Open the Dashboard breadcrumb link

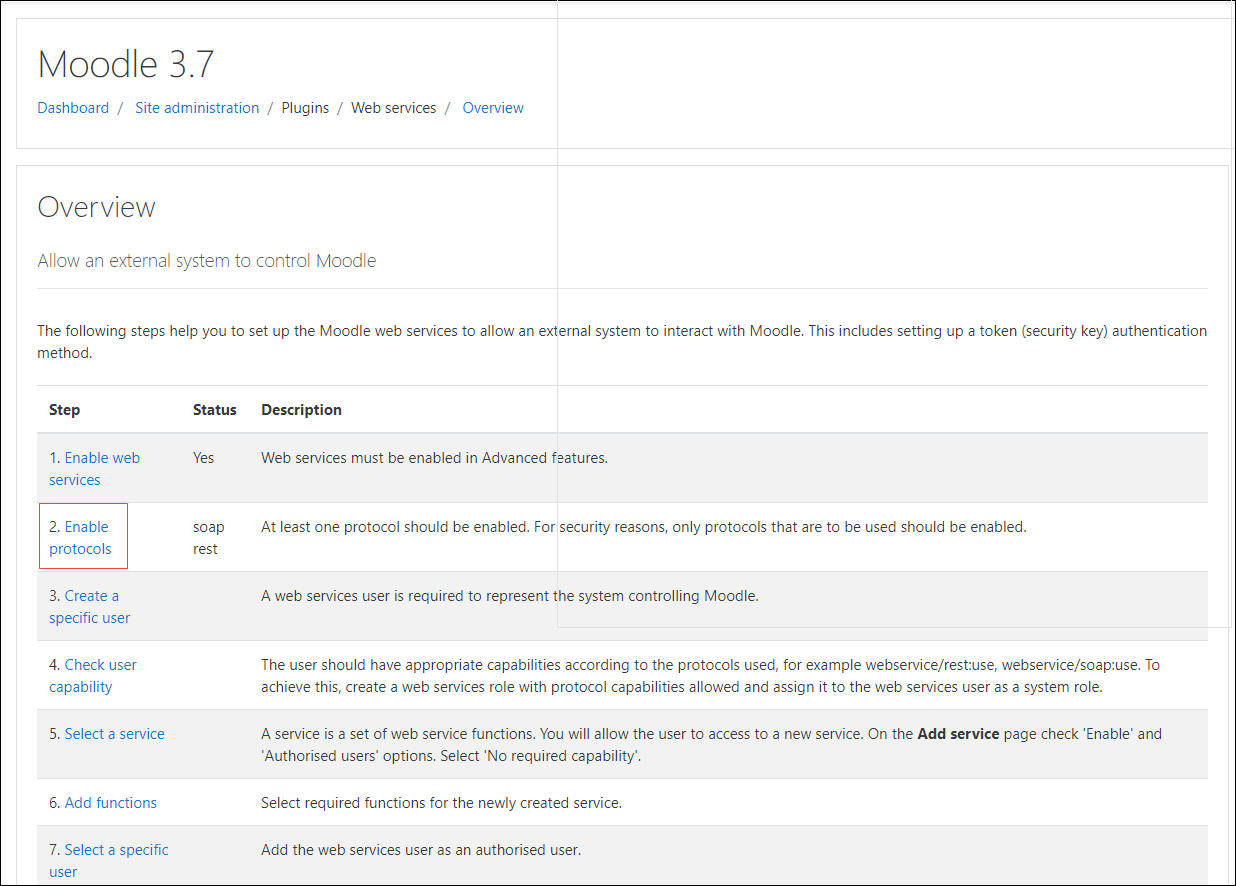pos(73,108)
